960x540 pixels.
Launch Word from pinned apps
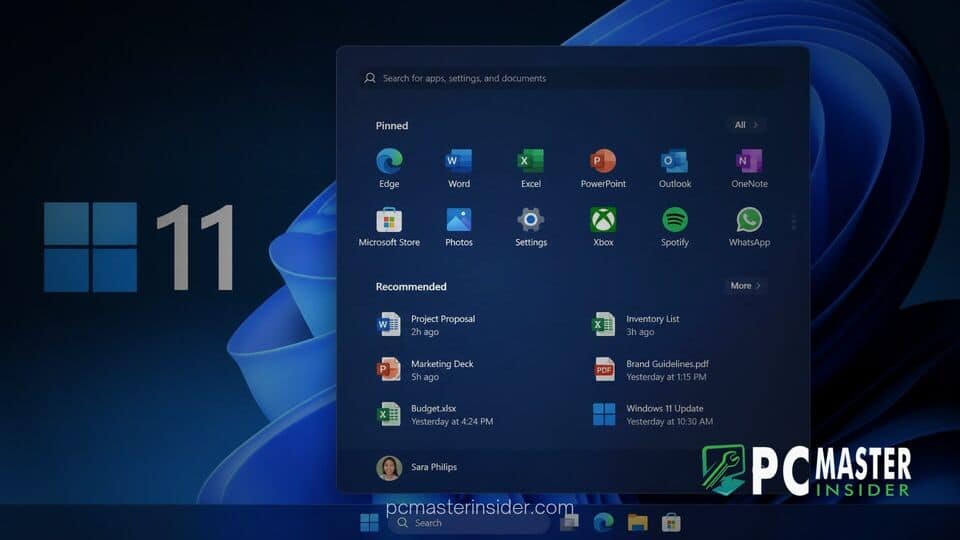459,168
